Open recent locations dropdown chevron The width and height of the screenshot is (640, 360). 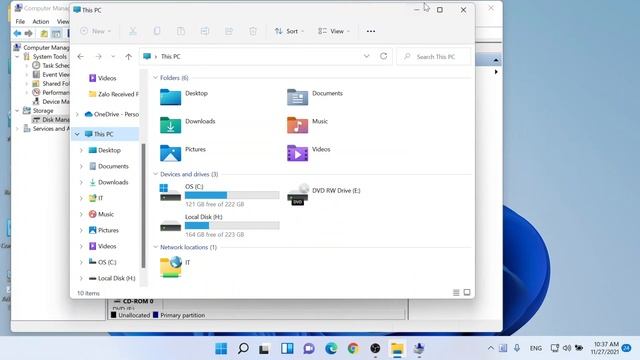point(113,57)
